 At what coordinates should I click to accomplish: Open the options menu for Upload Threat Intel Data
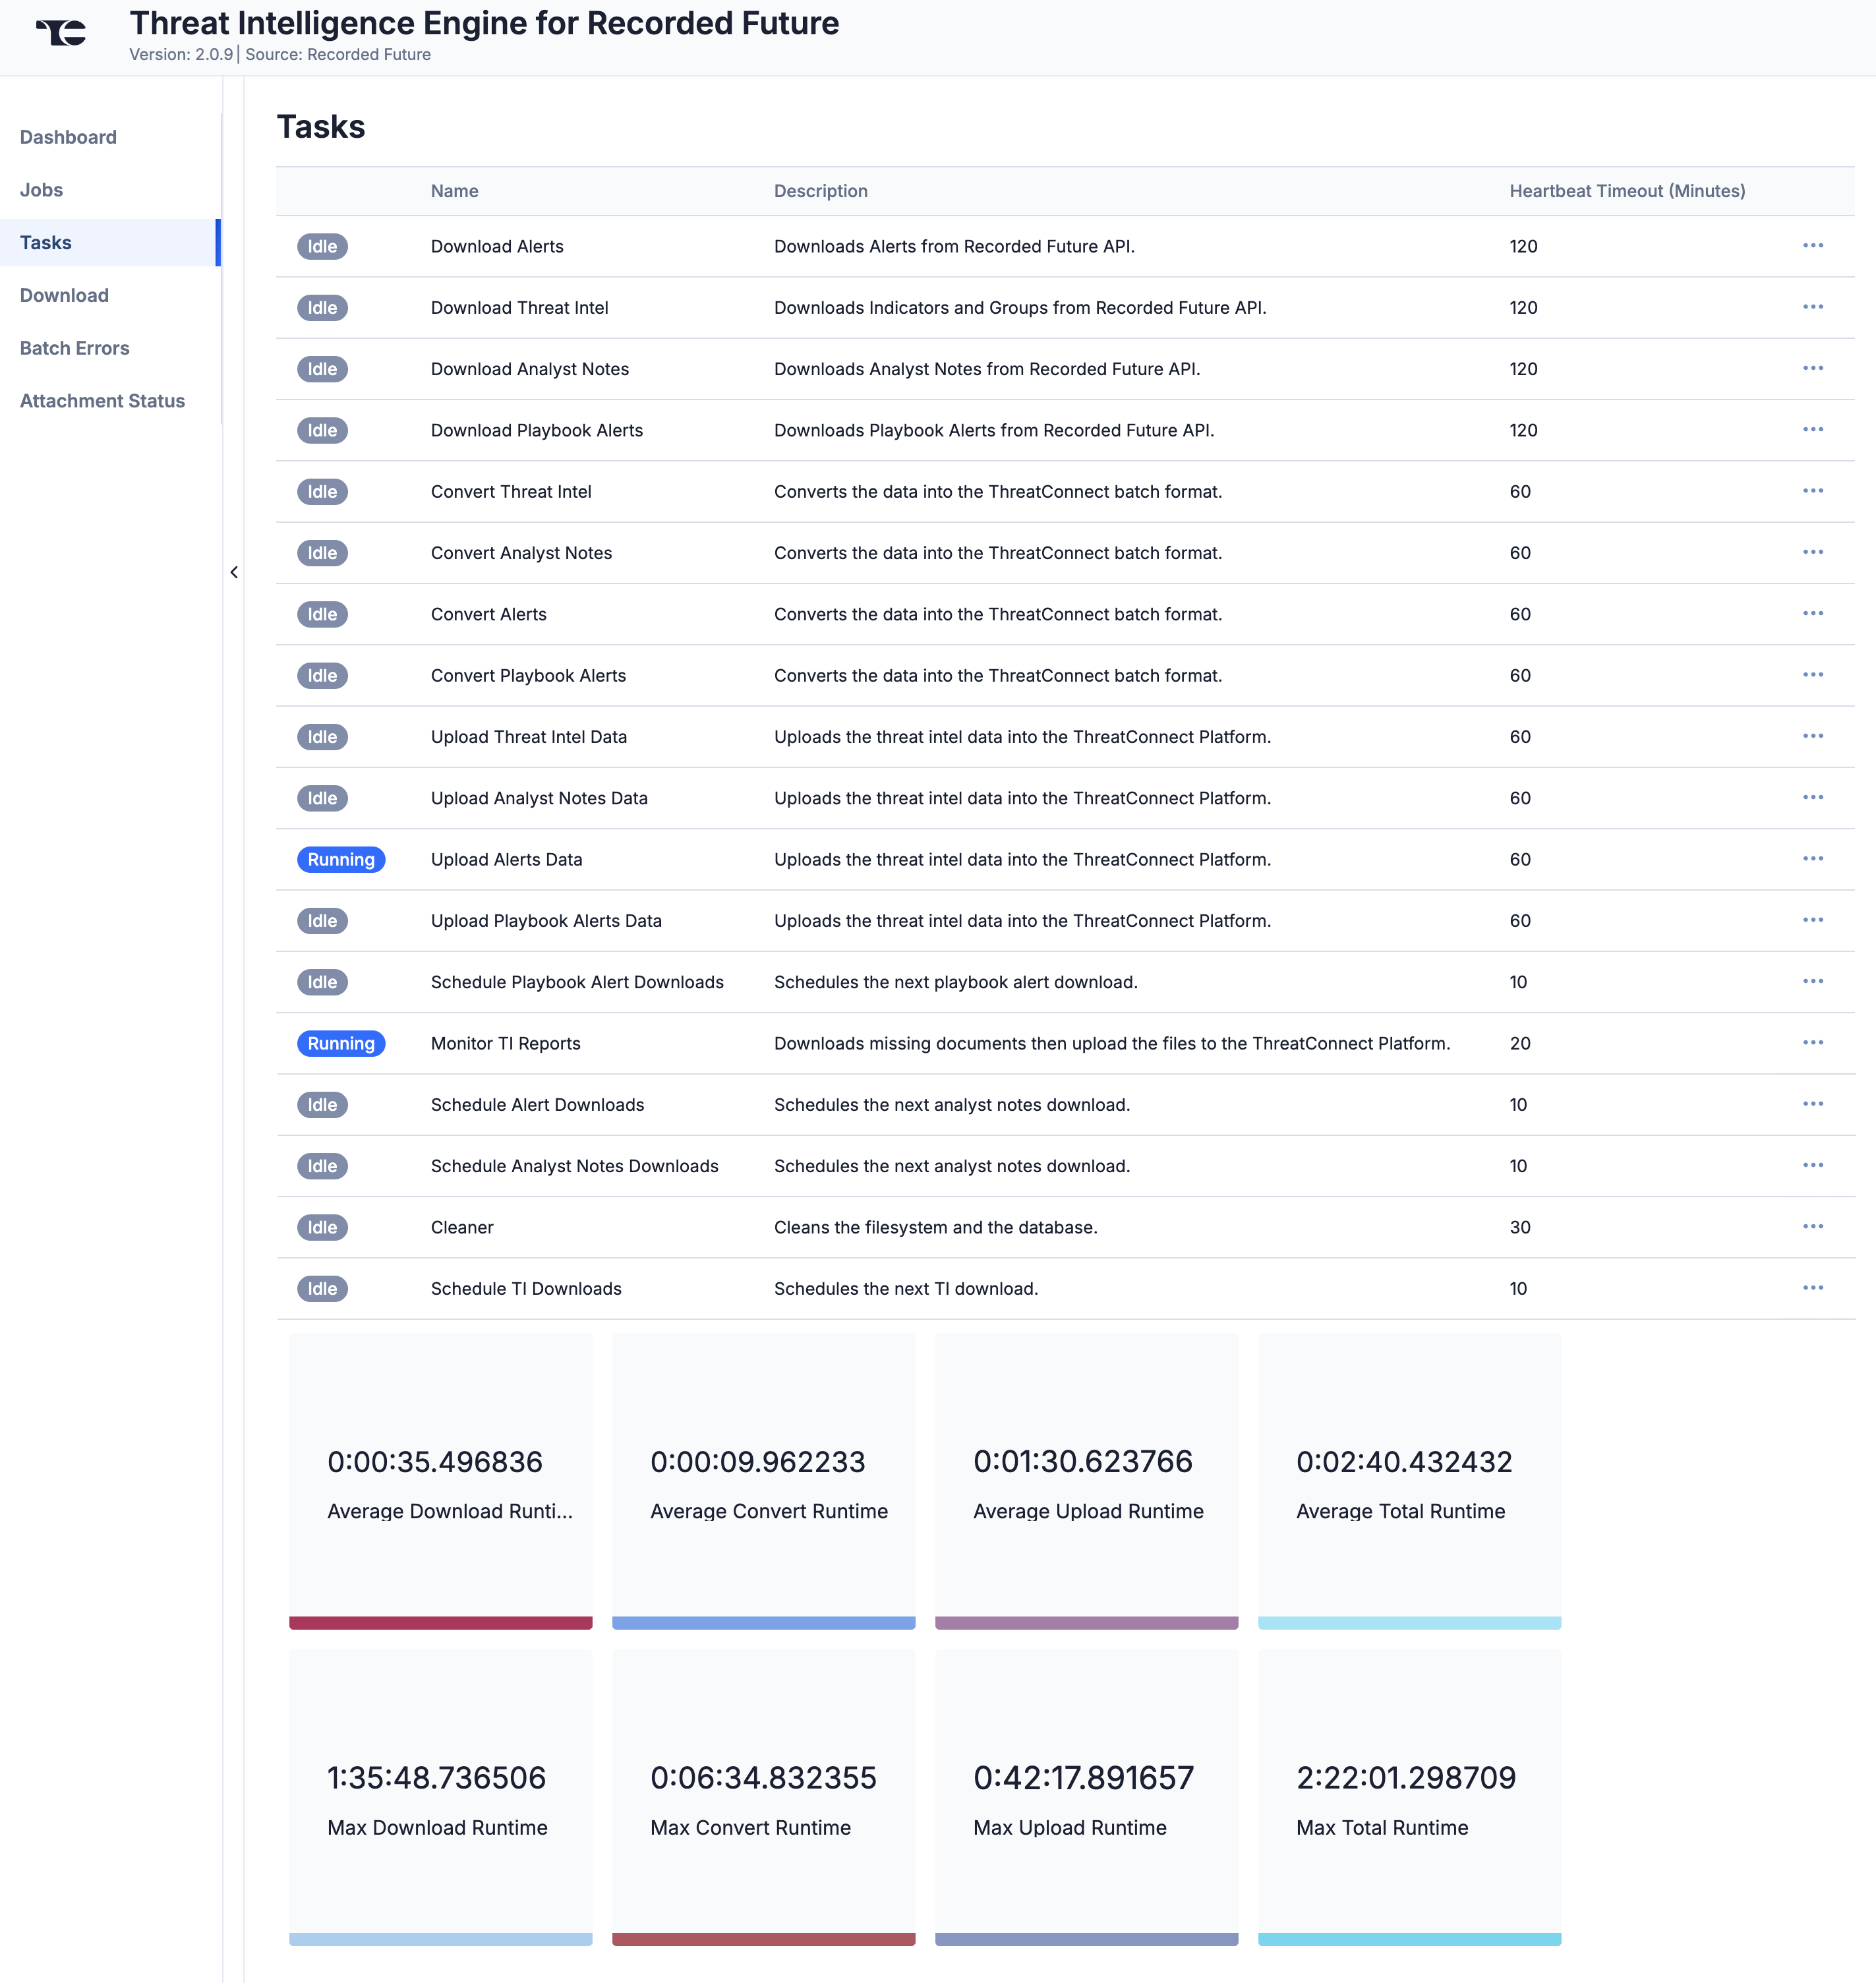coord(1813,736)
